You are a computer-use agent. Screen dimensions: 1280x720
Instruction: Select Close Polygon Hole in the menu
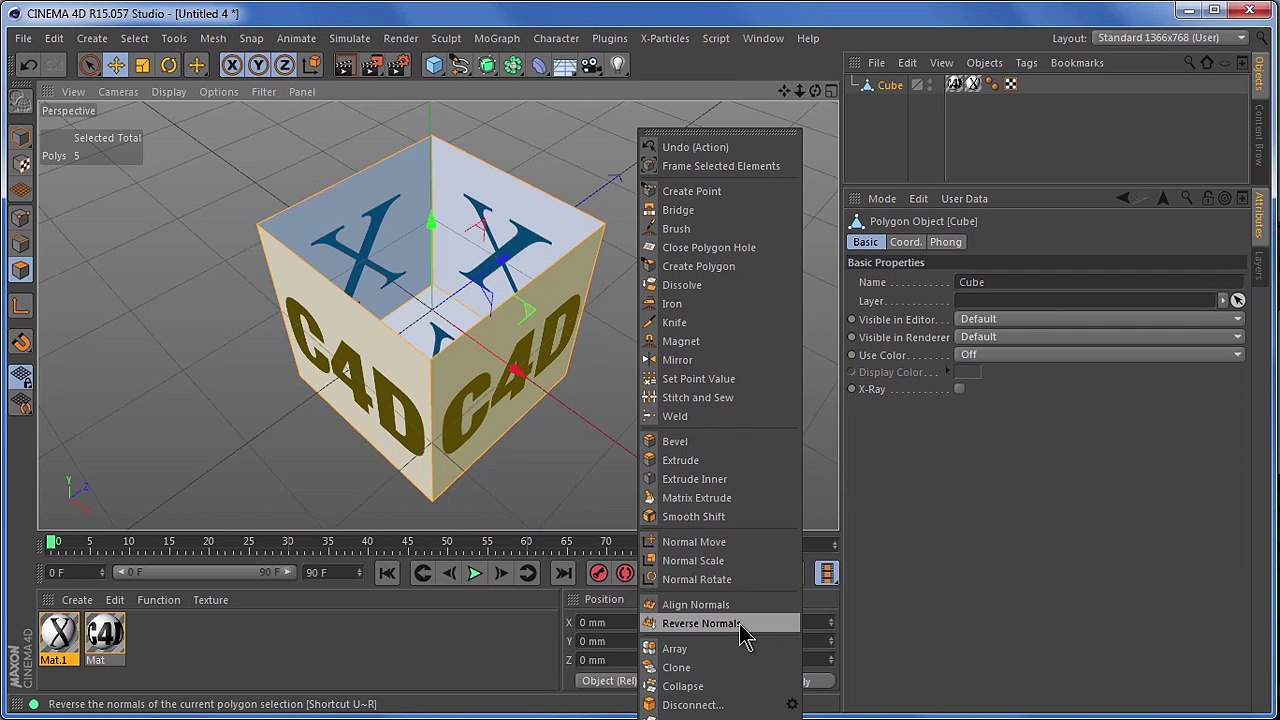pyautogui.click(x=720, y=247)
